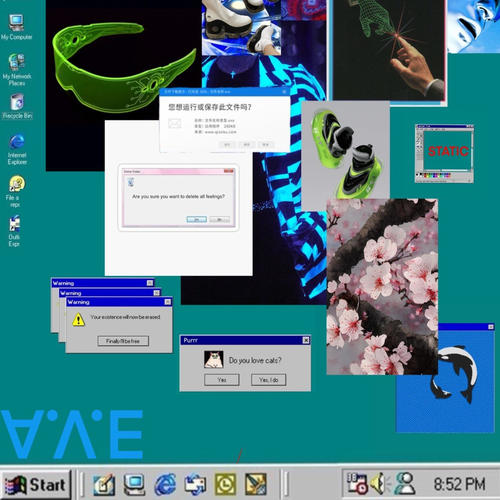Click the STATIC paint window thumbnail

tap(444, 153)
